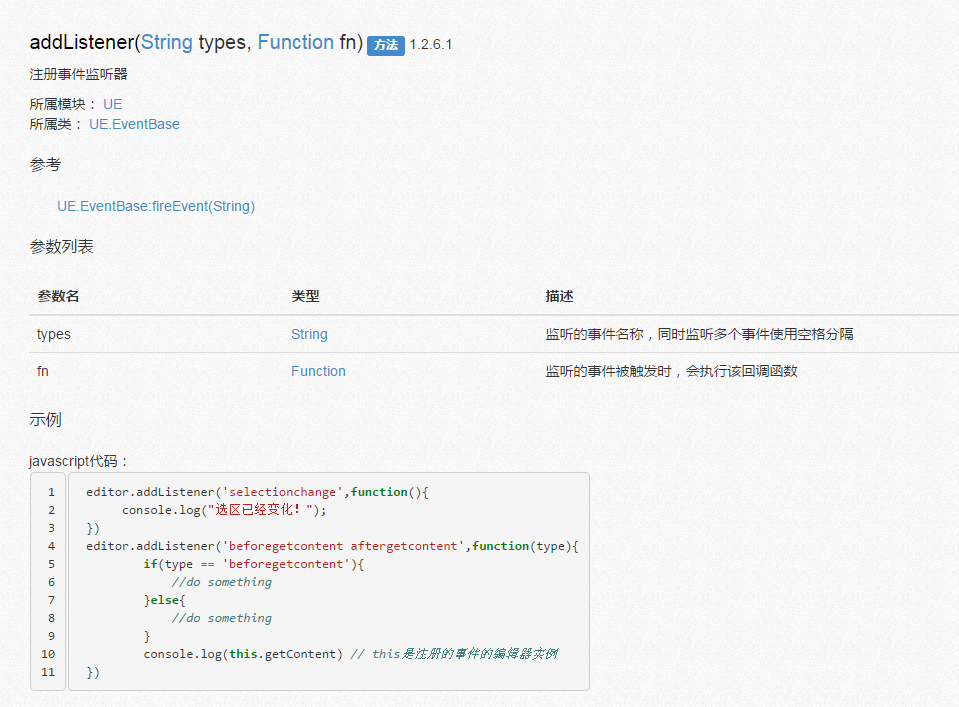The image size is (959, 707).
Task: Click the }else{ code line
Action: [x=165, y=600]
